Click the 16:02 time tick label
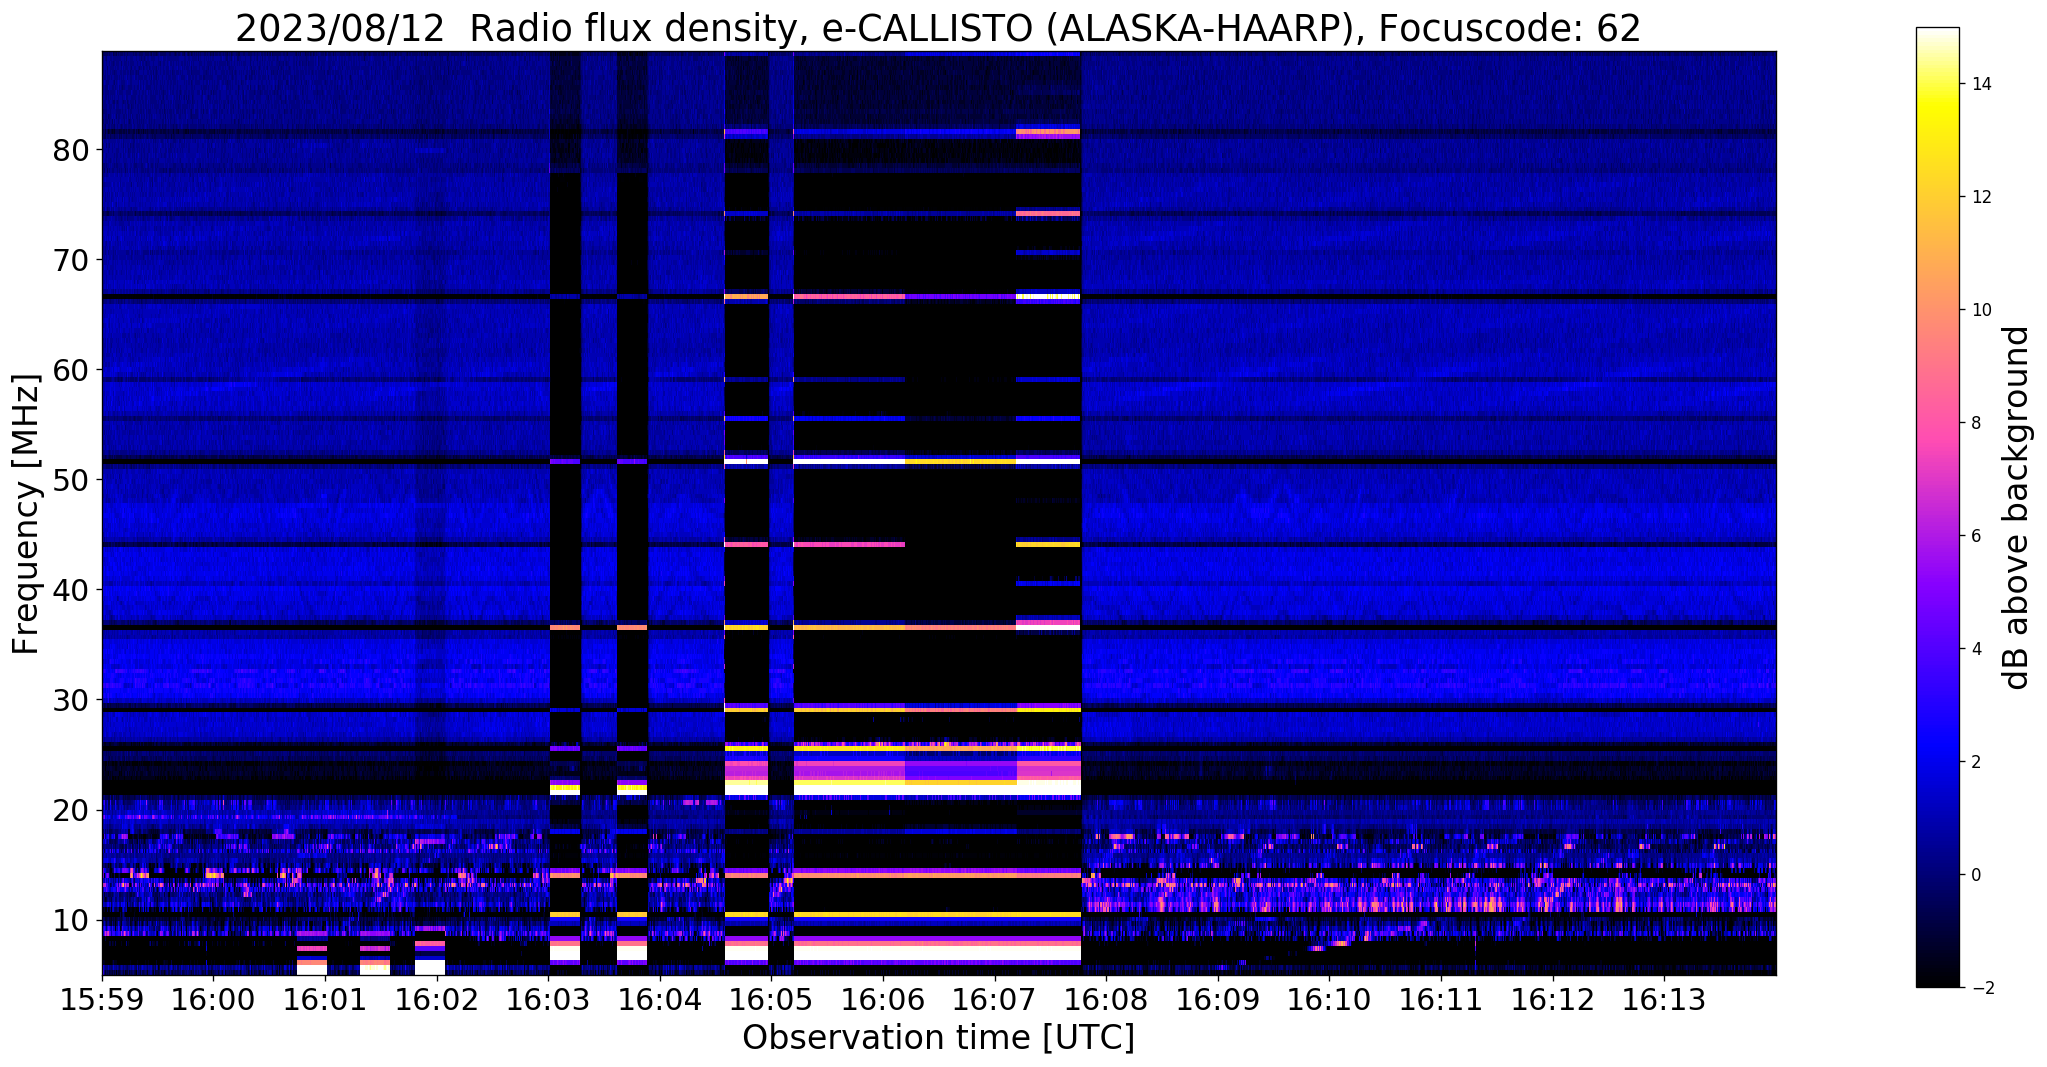The height and width of the screenshot is (1067, 2047). [x=437, y=1001]
